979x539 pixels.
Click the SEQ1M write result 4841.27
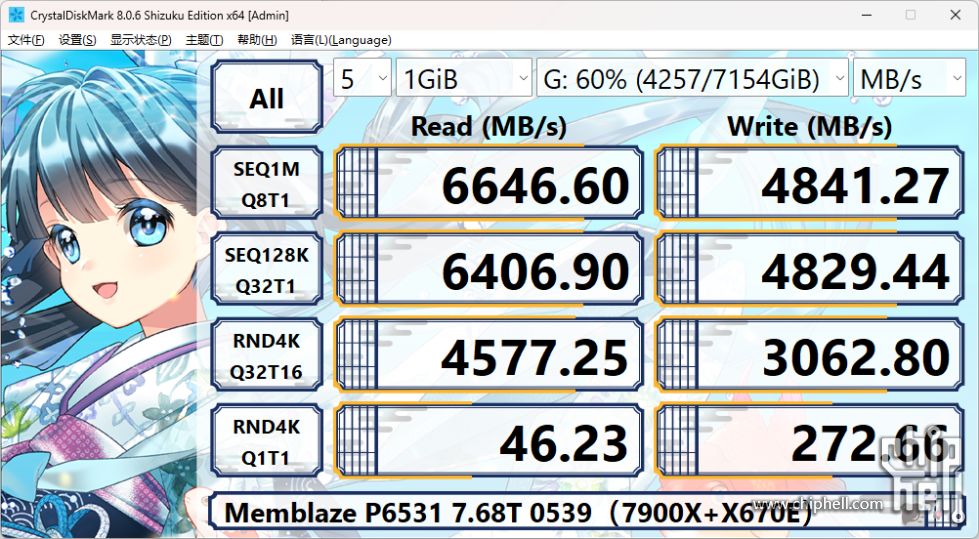809,183
